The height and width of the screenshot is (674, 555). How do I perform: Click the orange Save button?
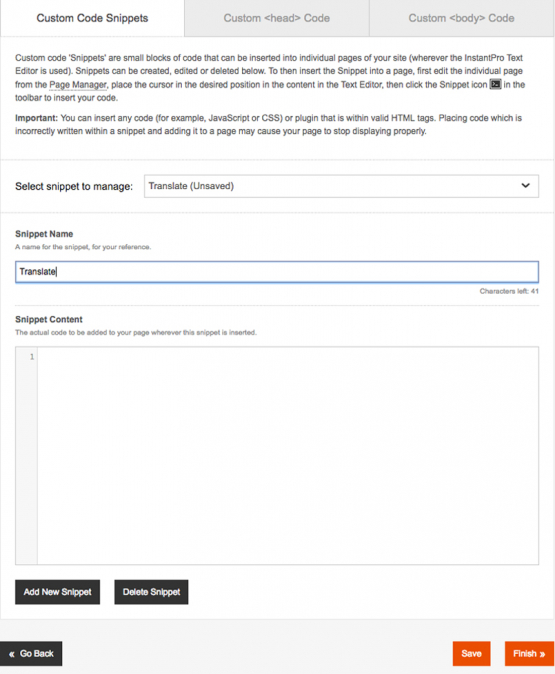471,653
